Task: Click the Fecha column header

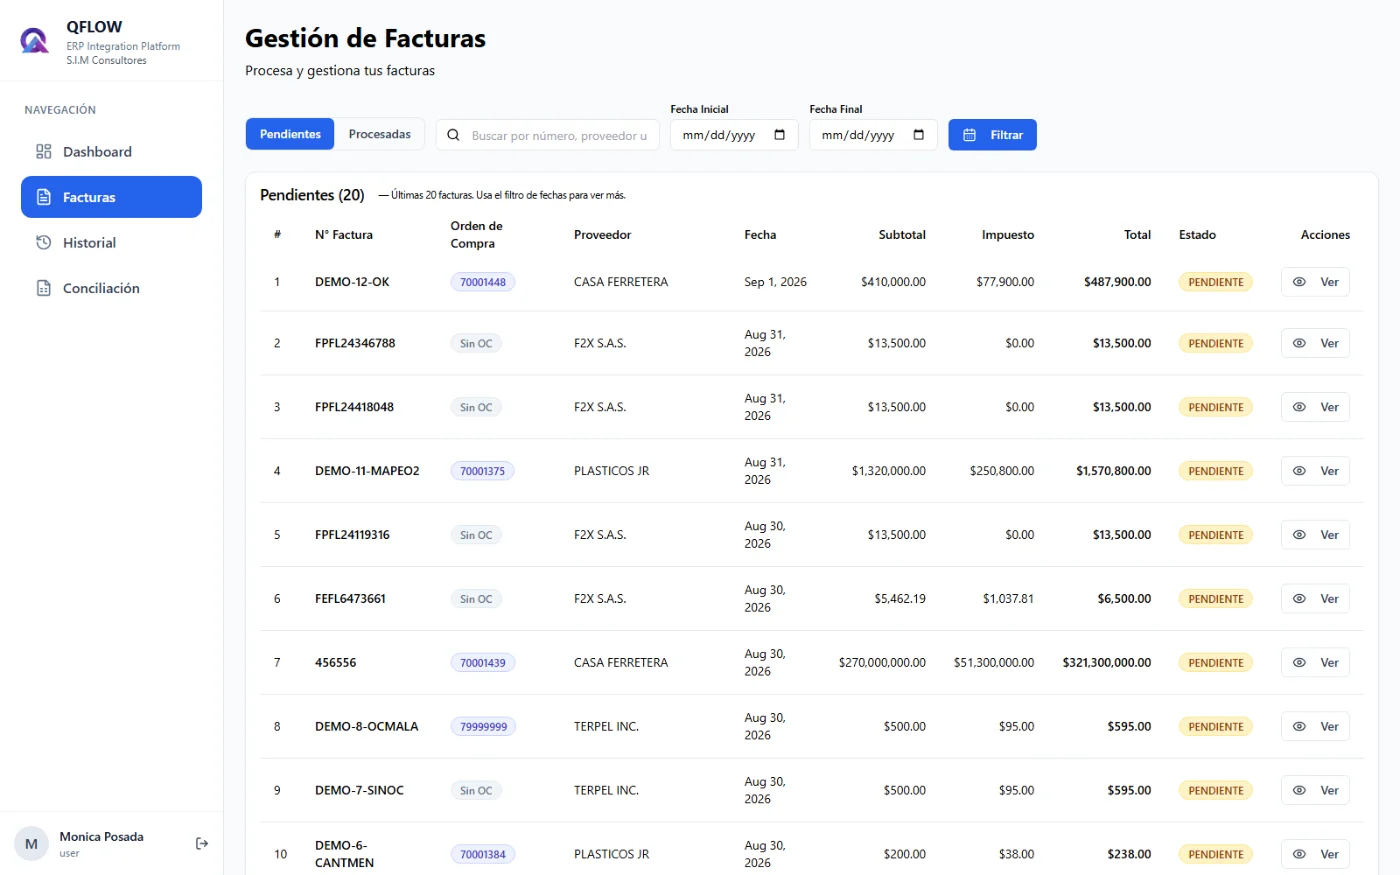Action: 760,235
